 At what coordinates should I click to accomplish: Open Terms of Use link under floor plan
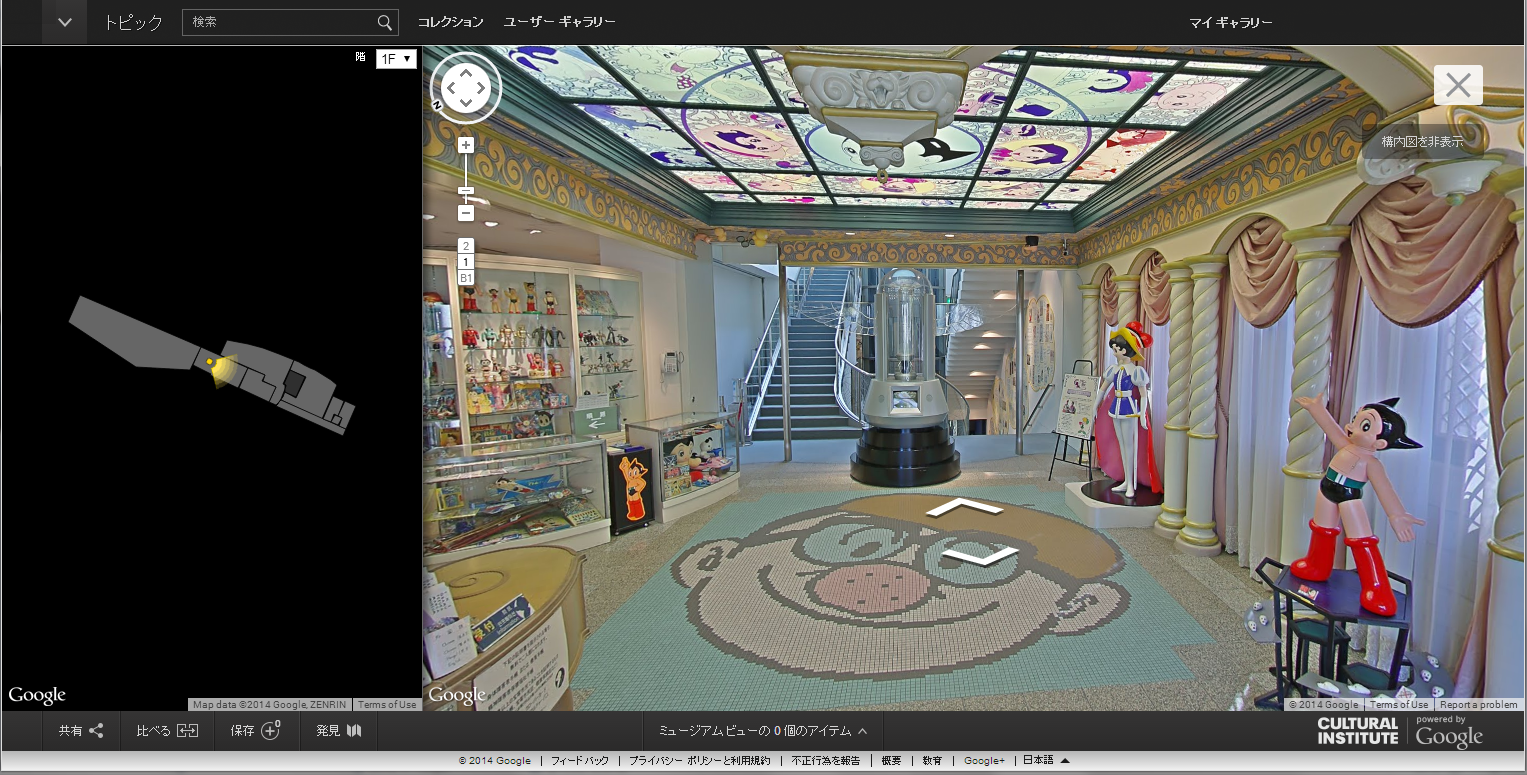[x=387, y=705]
